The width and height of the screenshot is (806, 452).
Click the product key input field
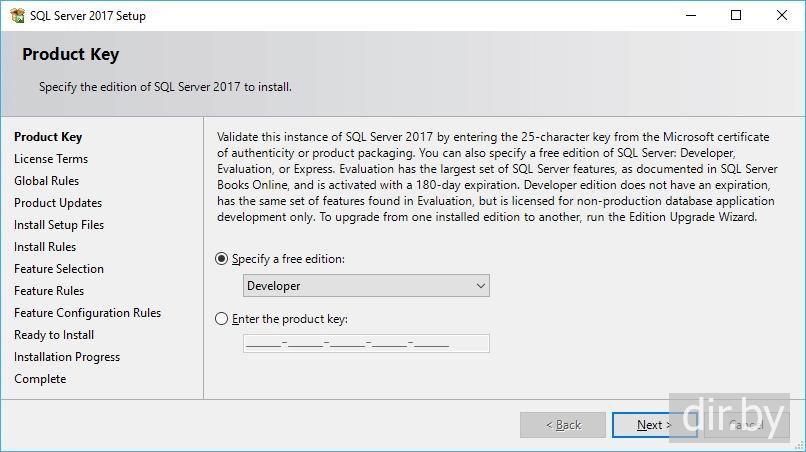[x=366, y=344]
